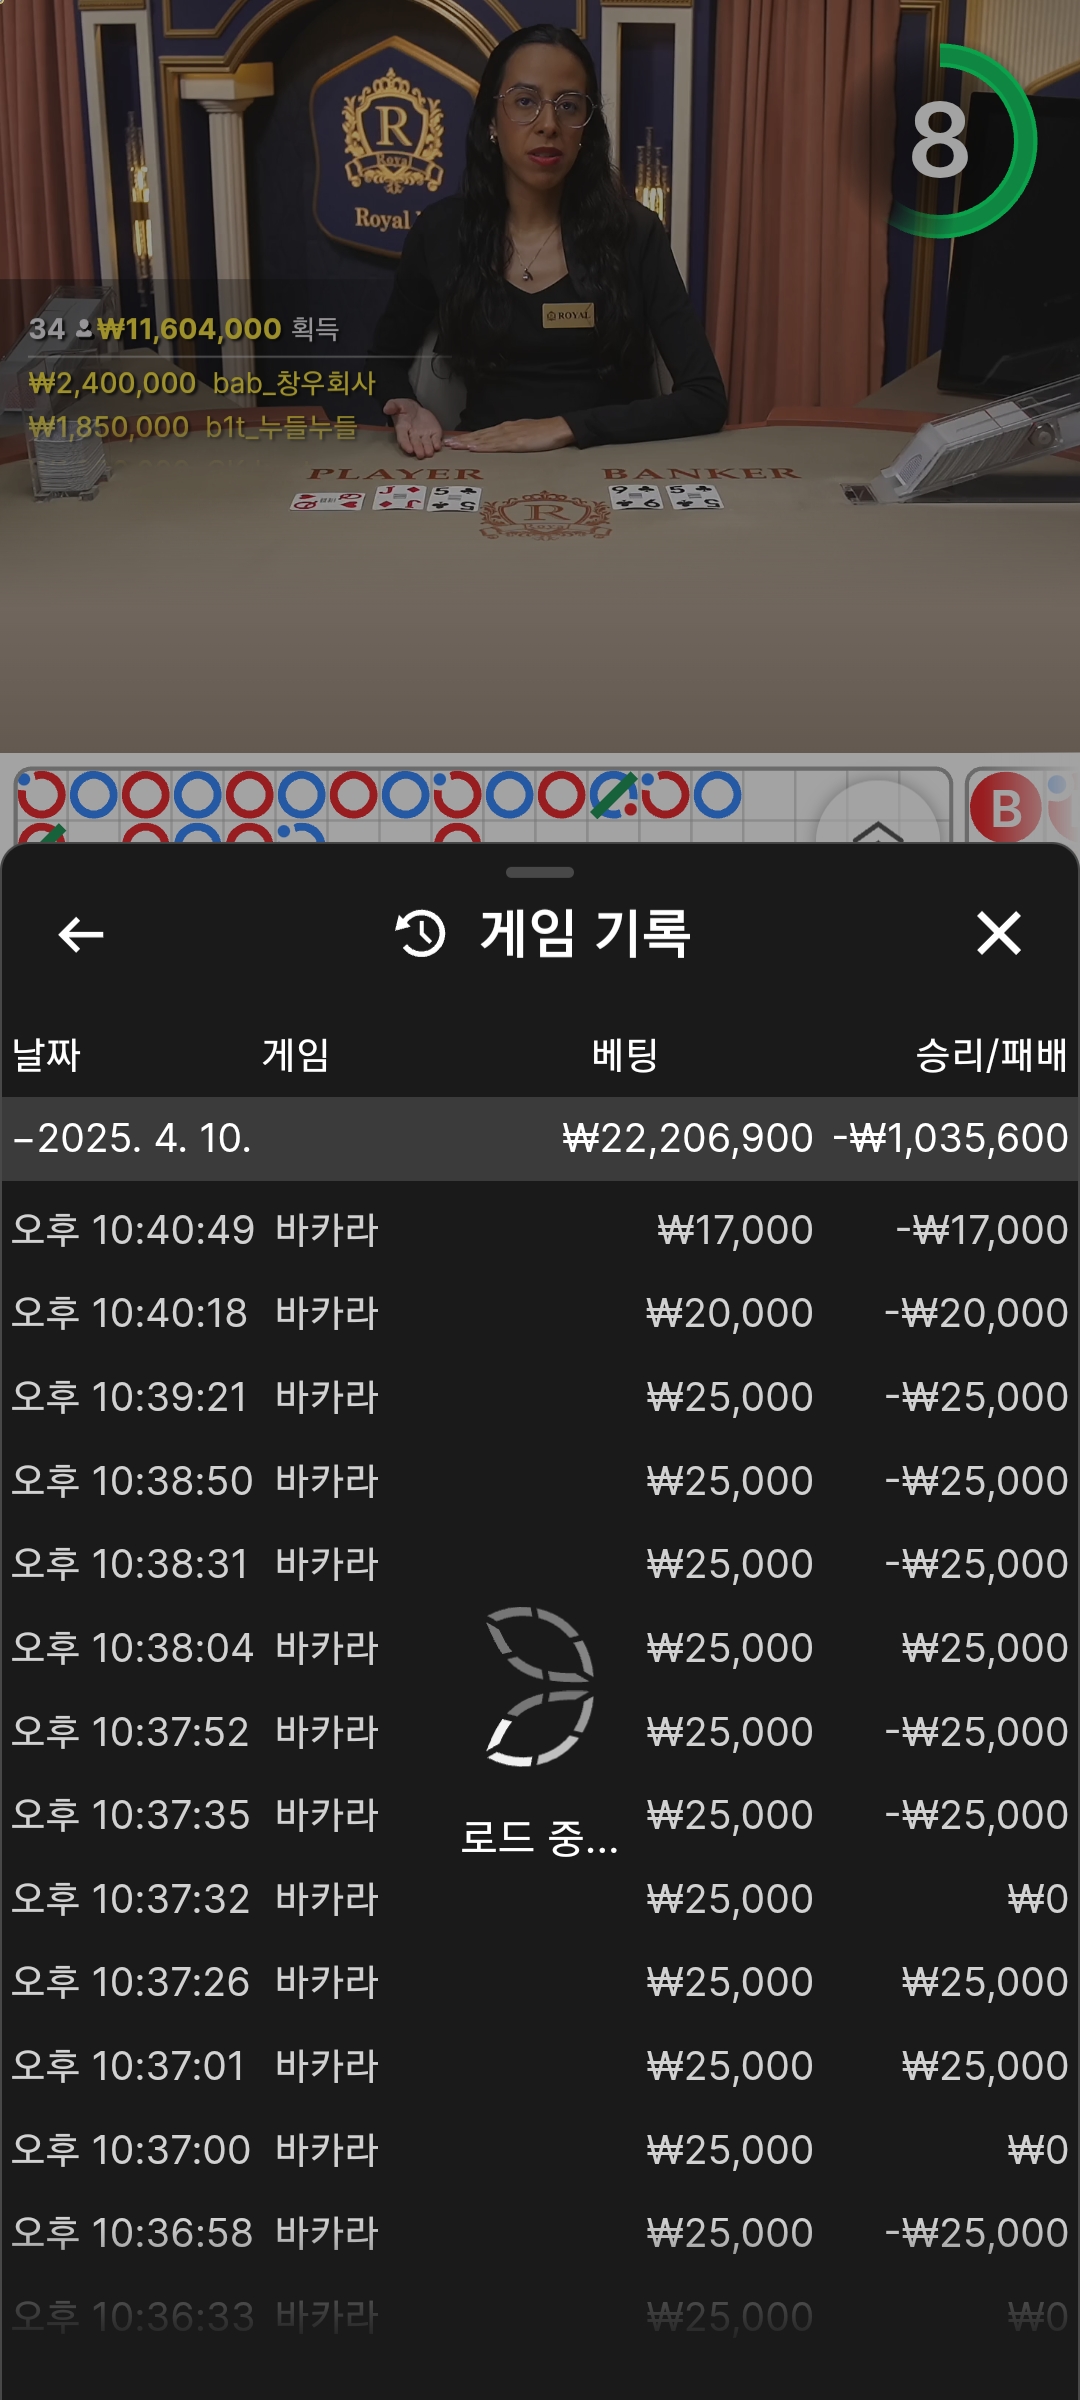Tap the winner b1t_누들누들 entry
1080x2400 pixels.
(x=193, y=427)
